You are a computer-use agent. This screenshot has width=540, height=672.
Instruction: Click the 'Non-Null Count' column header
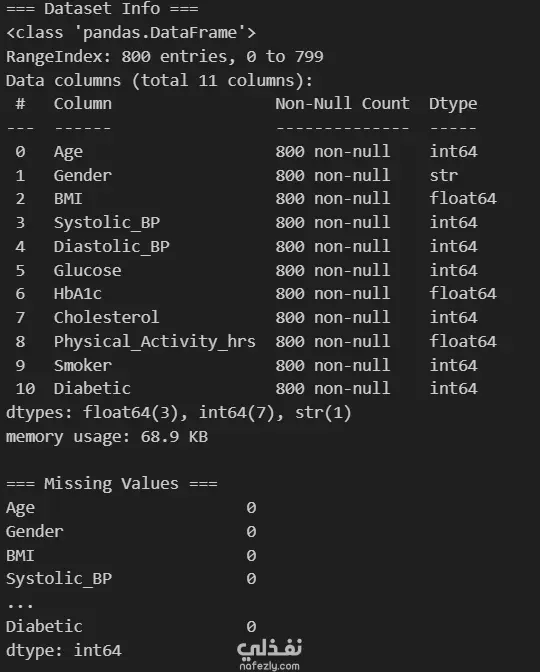342,103
